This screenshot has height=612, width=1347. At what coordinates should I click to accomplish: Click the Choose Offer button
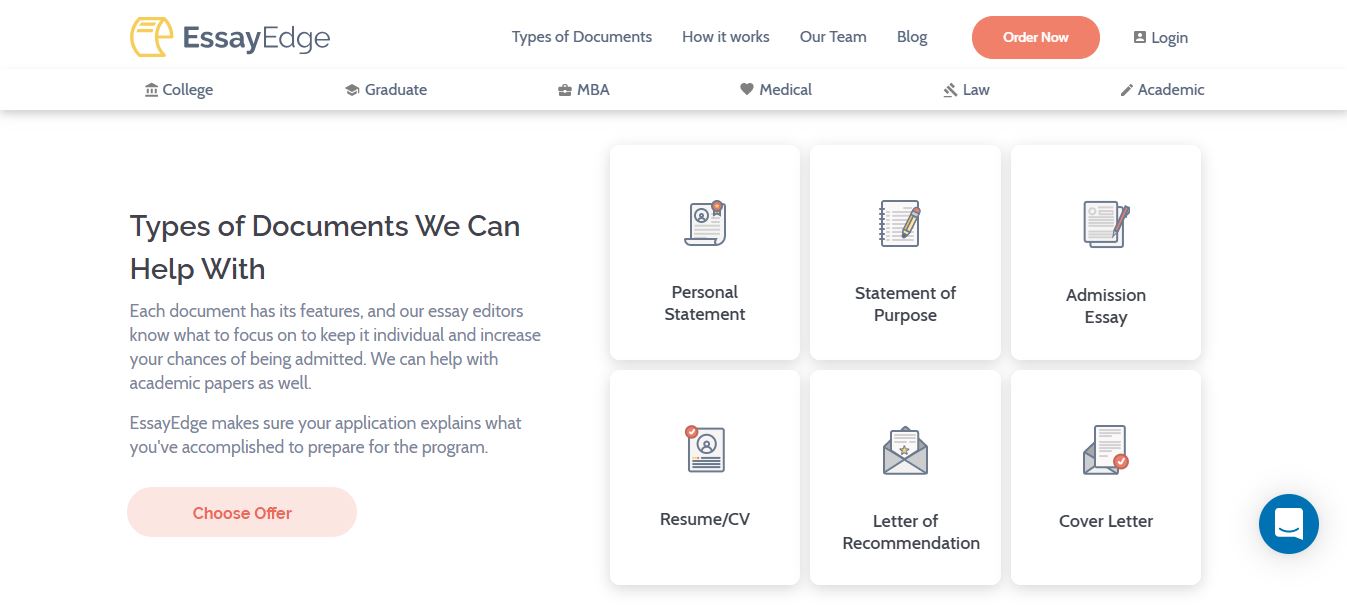tap(242, 513)
